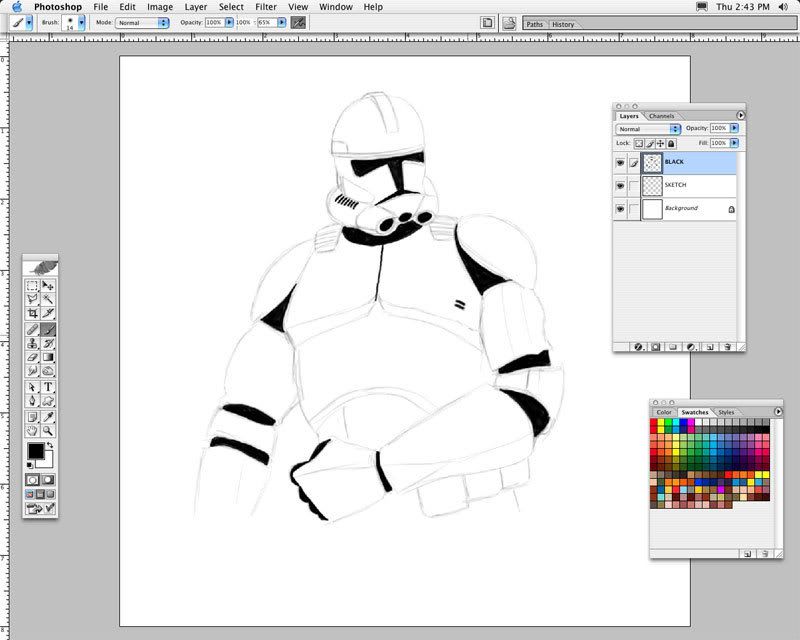Select the Healing Brush tool
This screenshot has height=640, width=800.
[x=32, y=330]
